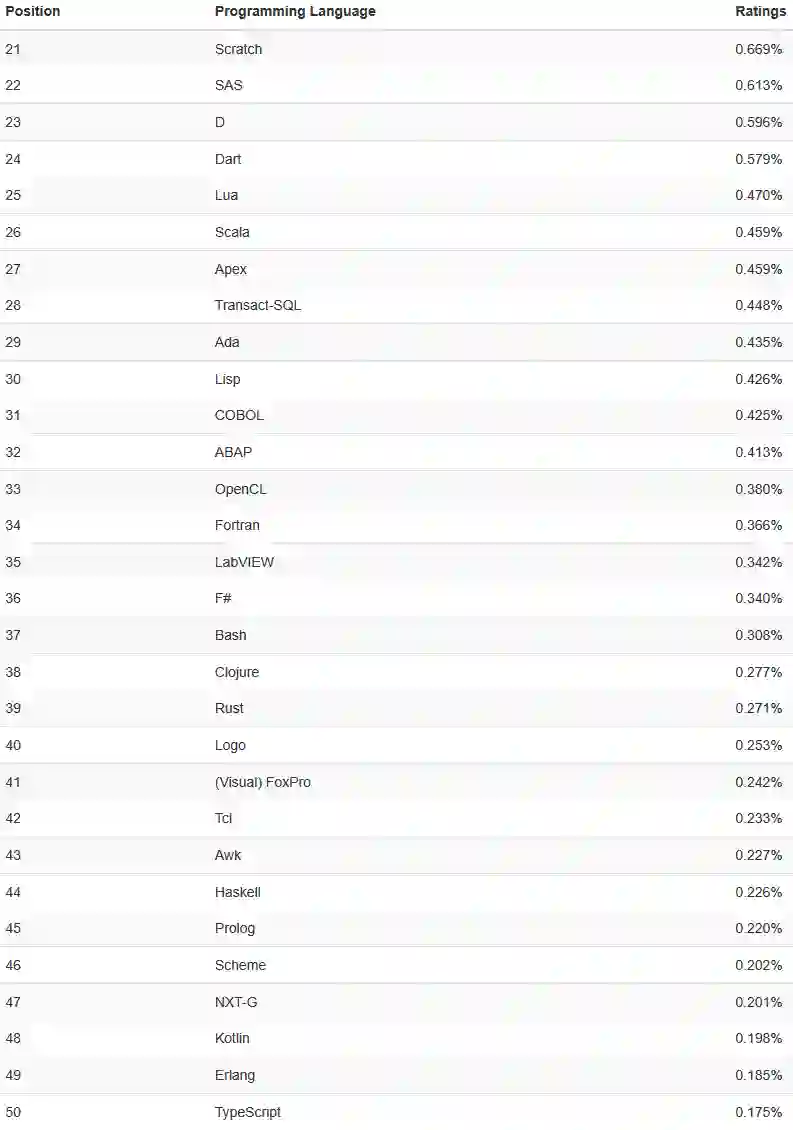Click position number 30
The width and height of the screenshot is (793, 1130).
point(13,379)
